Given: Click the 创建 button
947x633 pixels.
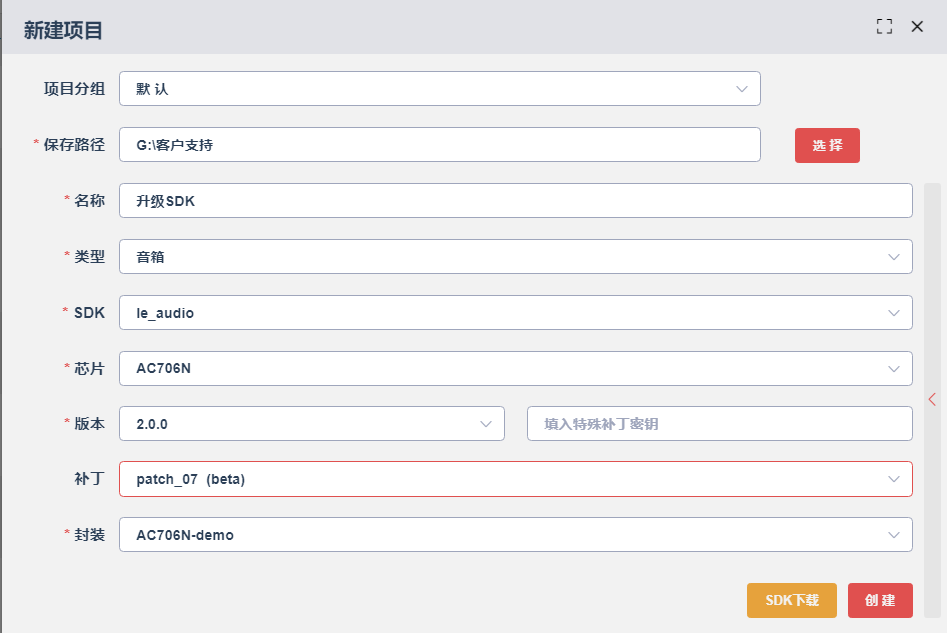Looking at the screenshot, I should 880,600.
